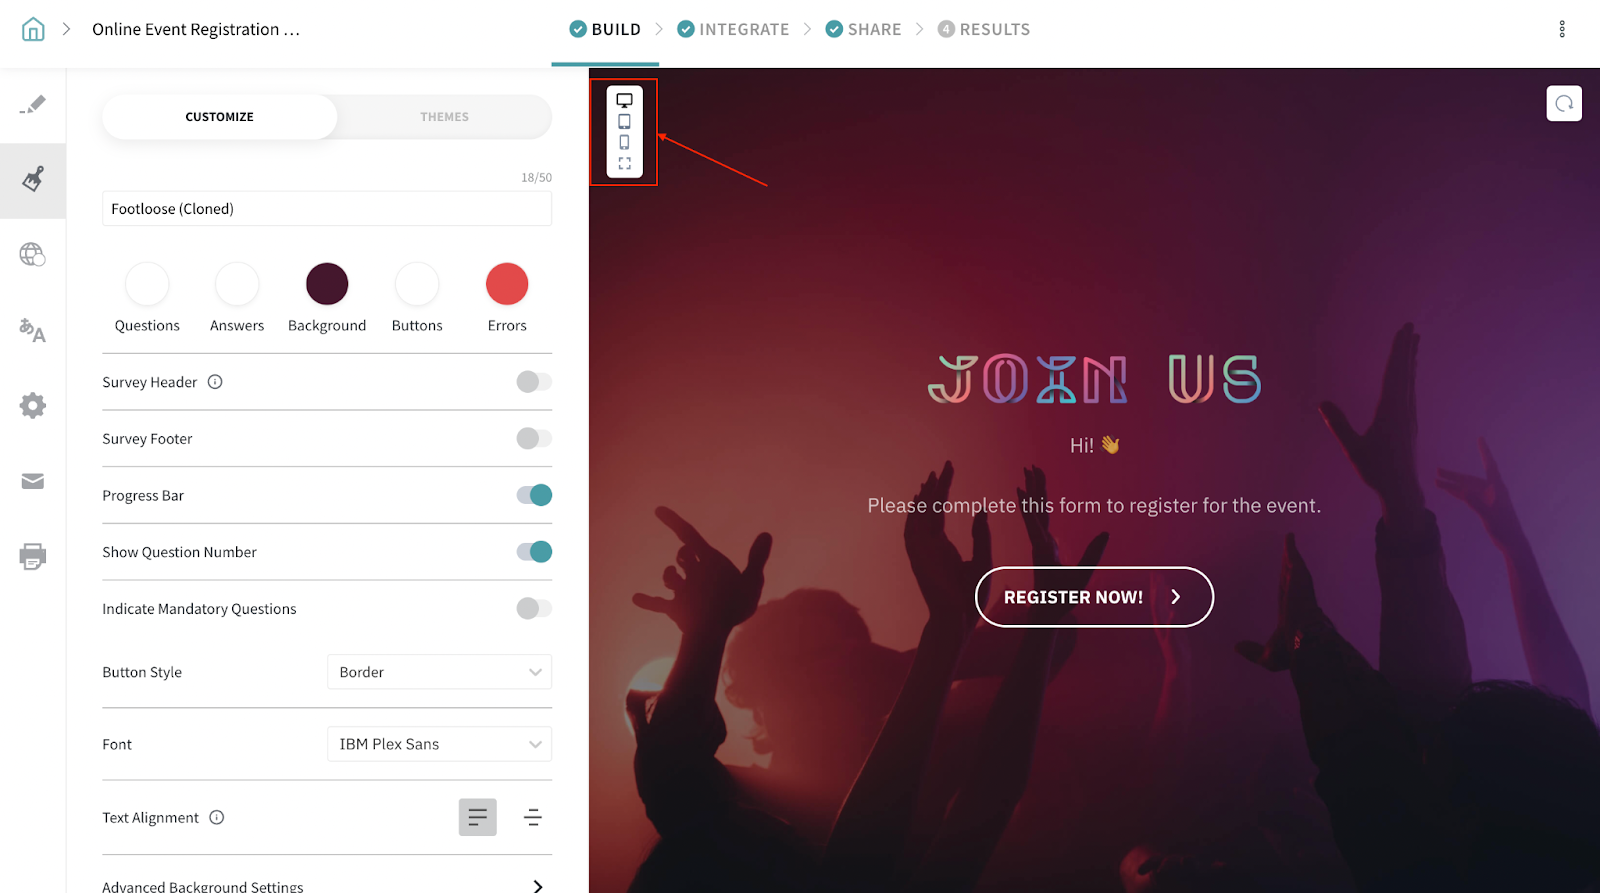Click the home icon in breadcrumb
Viewport: 1600px width, 893px height.
[x=33, y=29]
